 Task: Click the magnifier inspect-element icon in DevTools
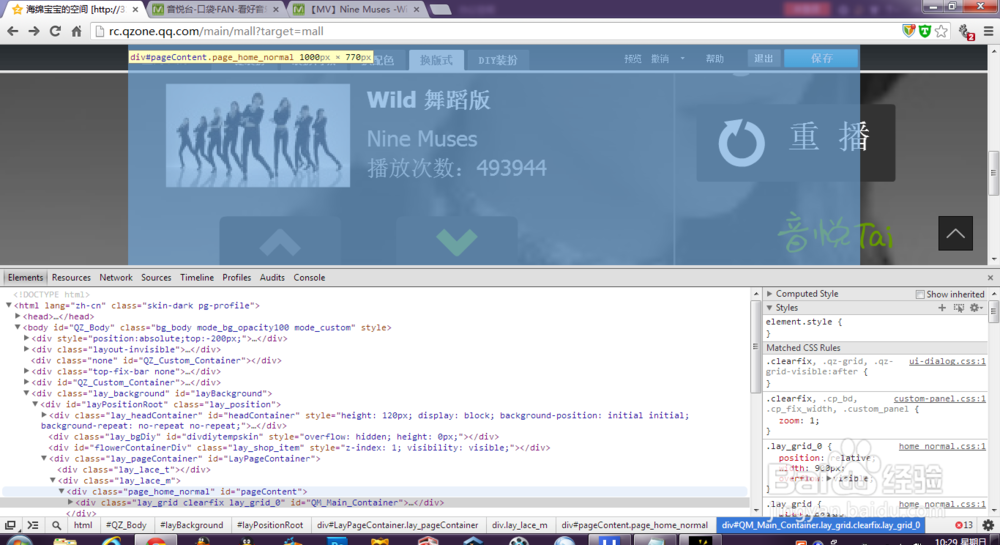pos(57,525)
